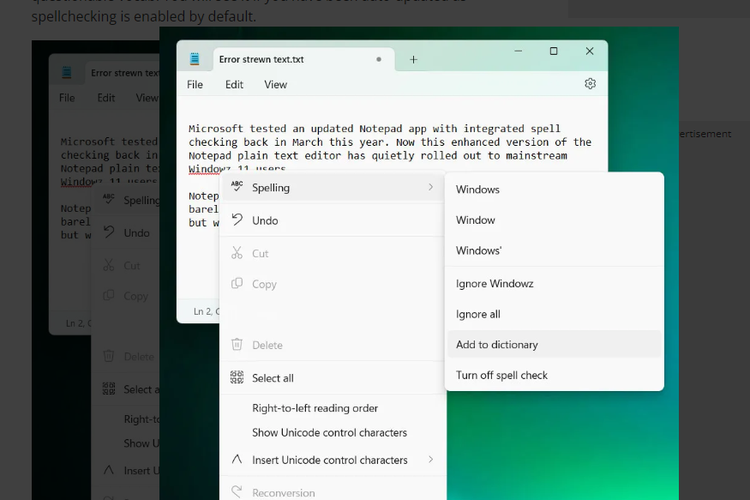This screenshot has height=500, width=750.
Task: Toggle Right-to-left reading order
Action: [315, 408]
